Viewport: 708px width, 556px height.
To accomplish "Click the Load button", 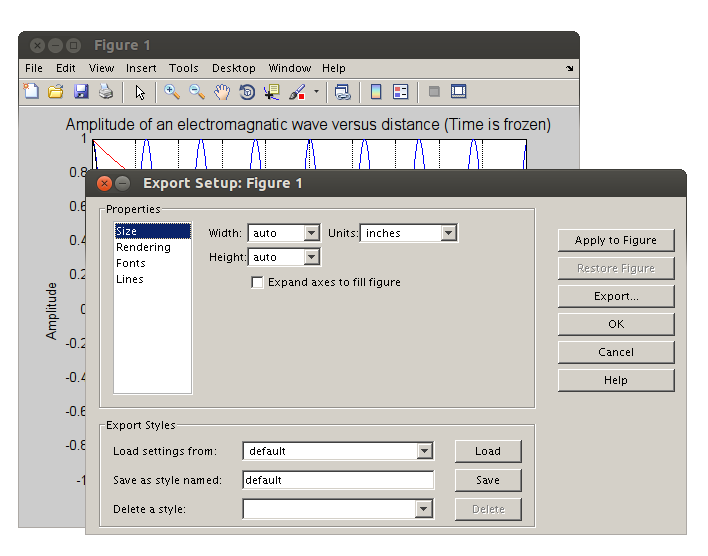I will [x=488, y=451].
